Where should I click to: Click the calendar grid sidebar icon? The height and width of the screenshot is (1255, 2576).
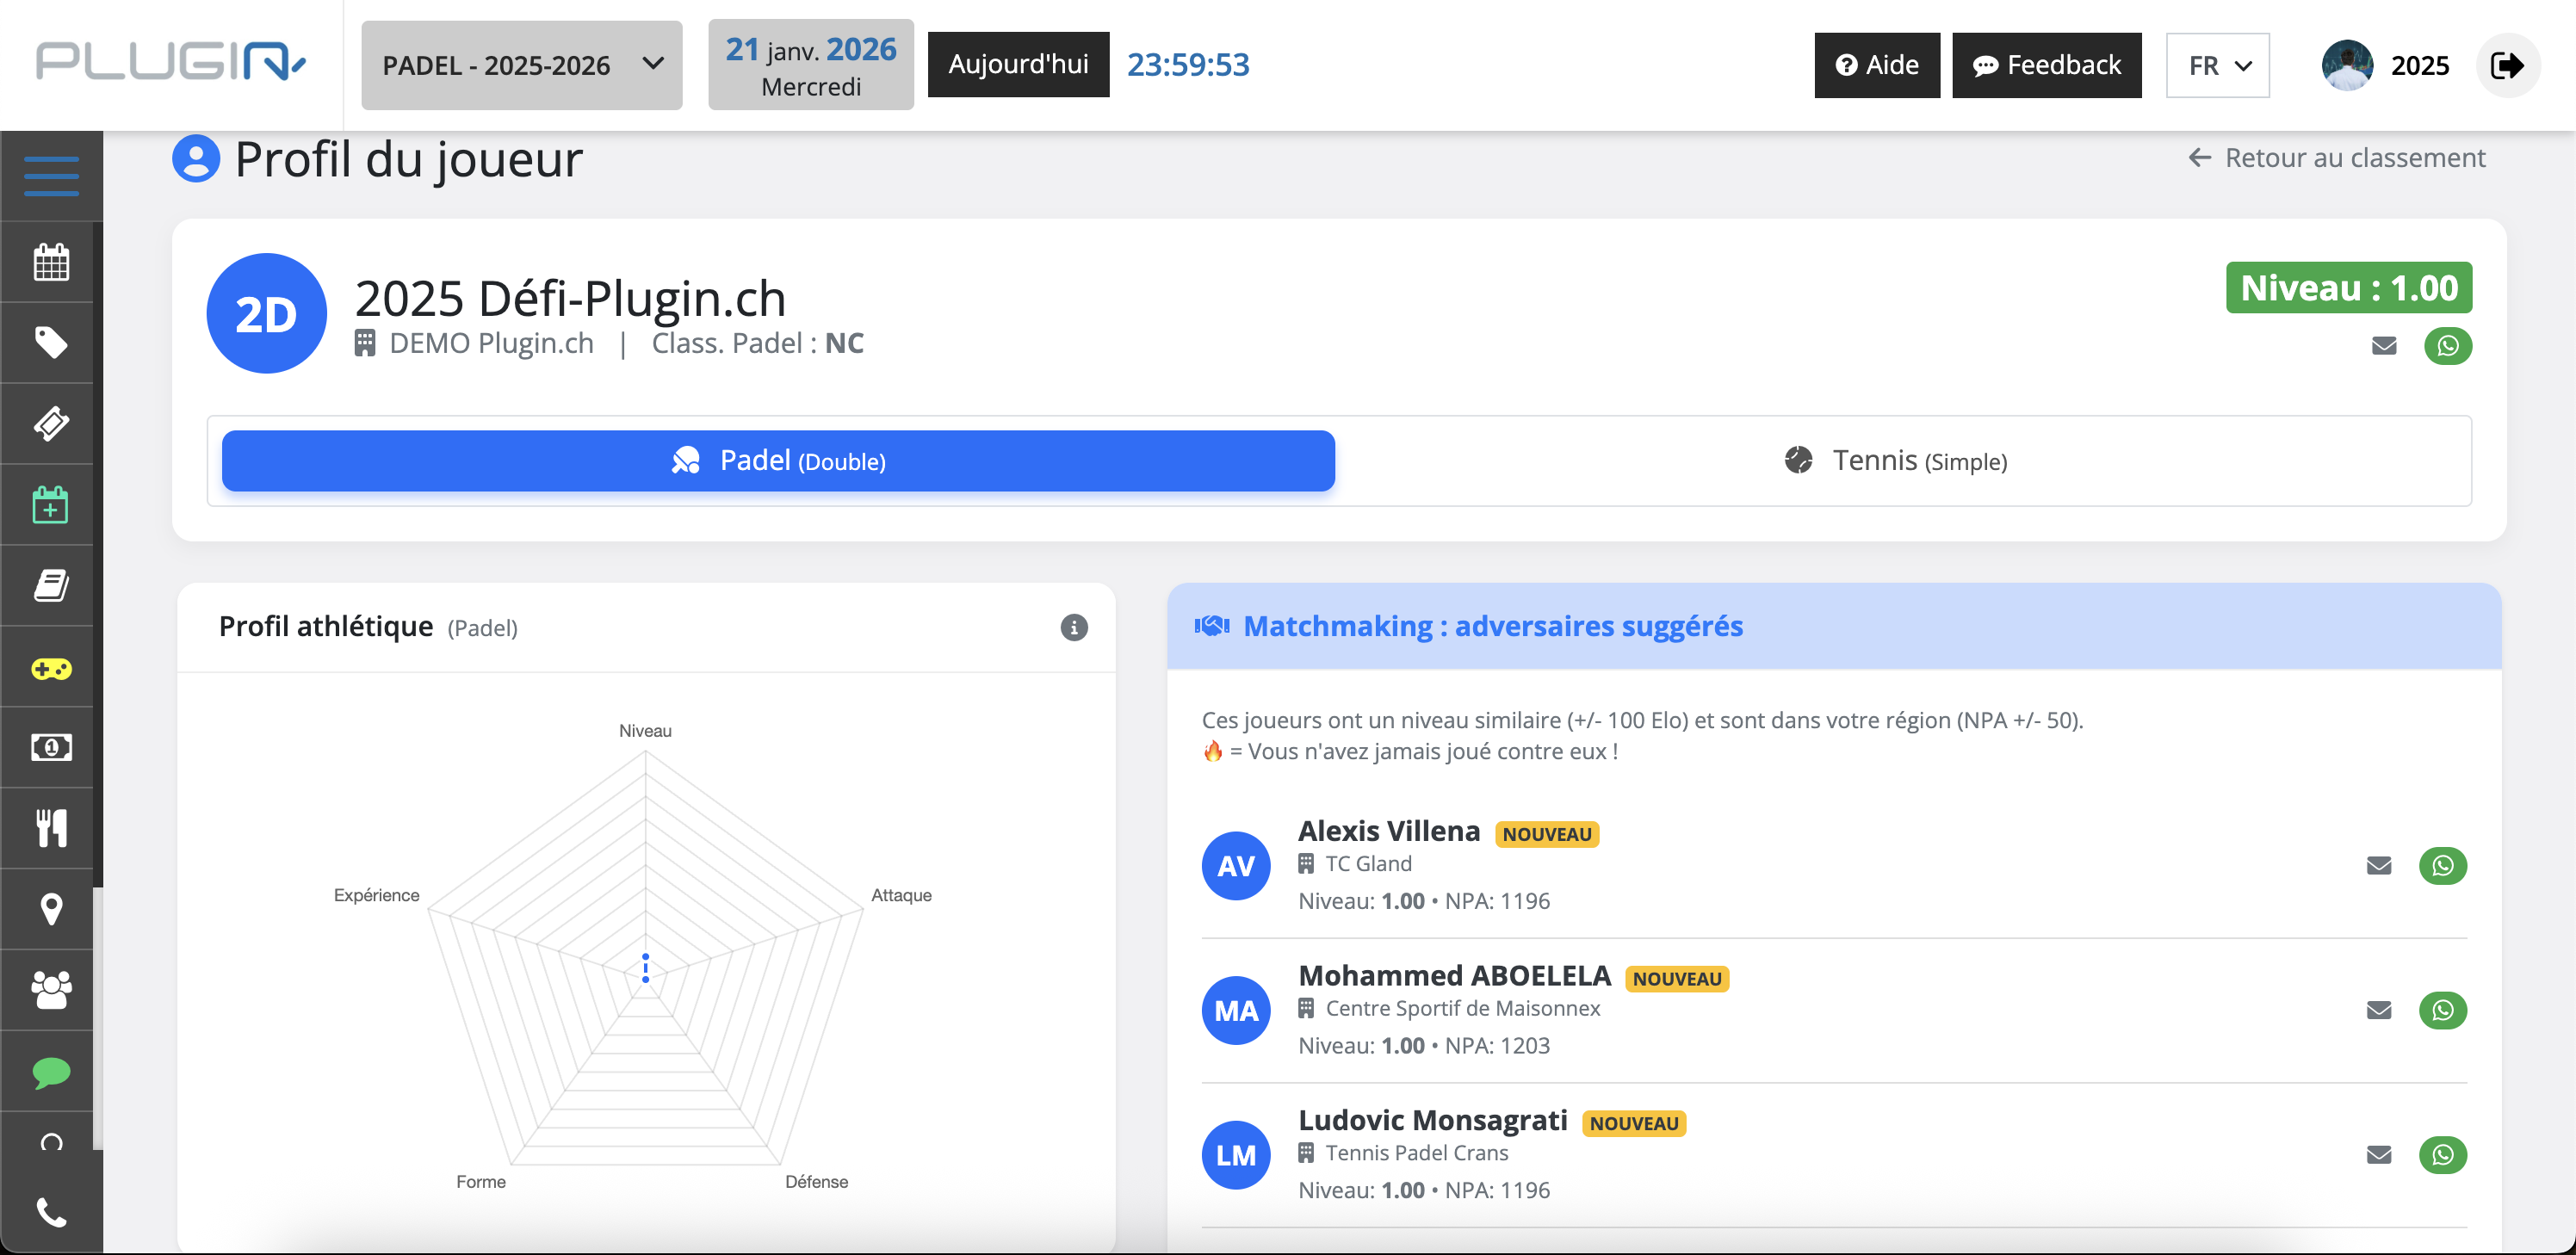(x=51, y=262)
